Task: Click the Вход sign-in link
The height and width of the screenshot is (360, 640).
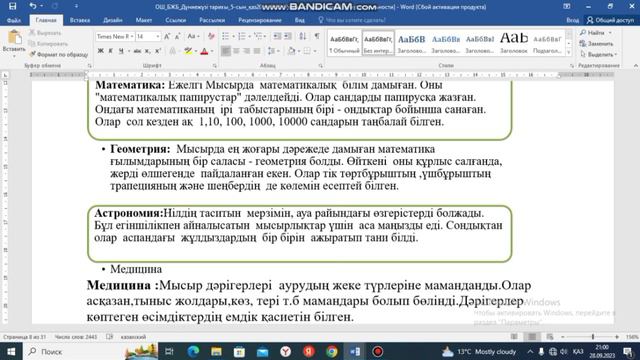Action: tap(572, 20)
